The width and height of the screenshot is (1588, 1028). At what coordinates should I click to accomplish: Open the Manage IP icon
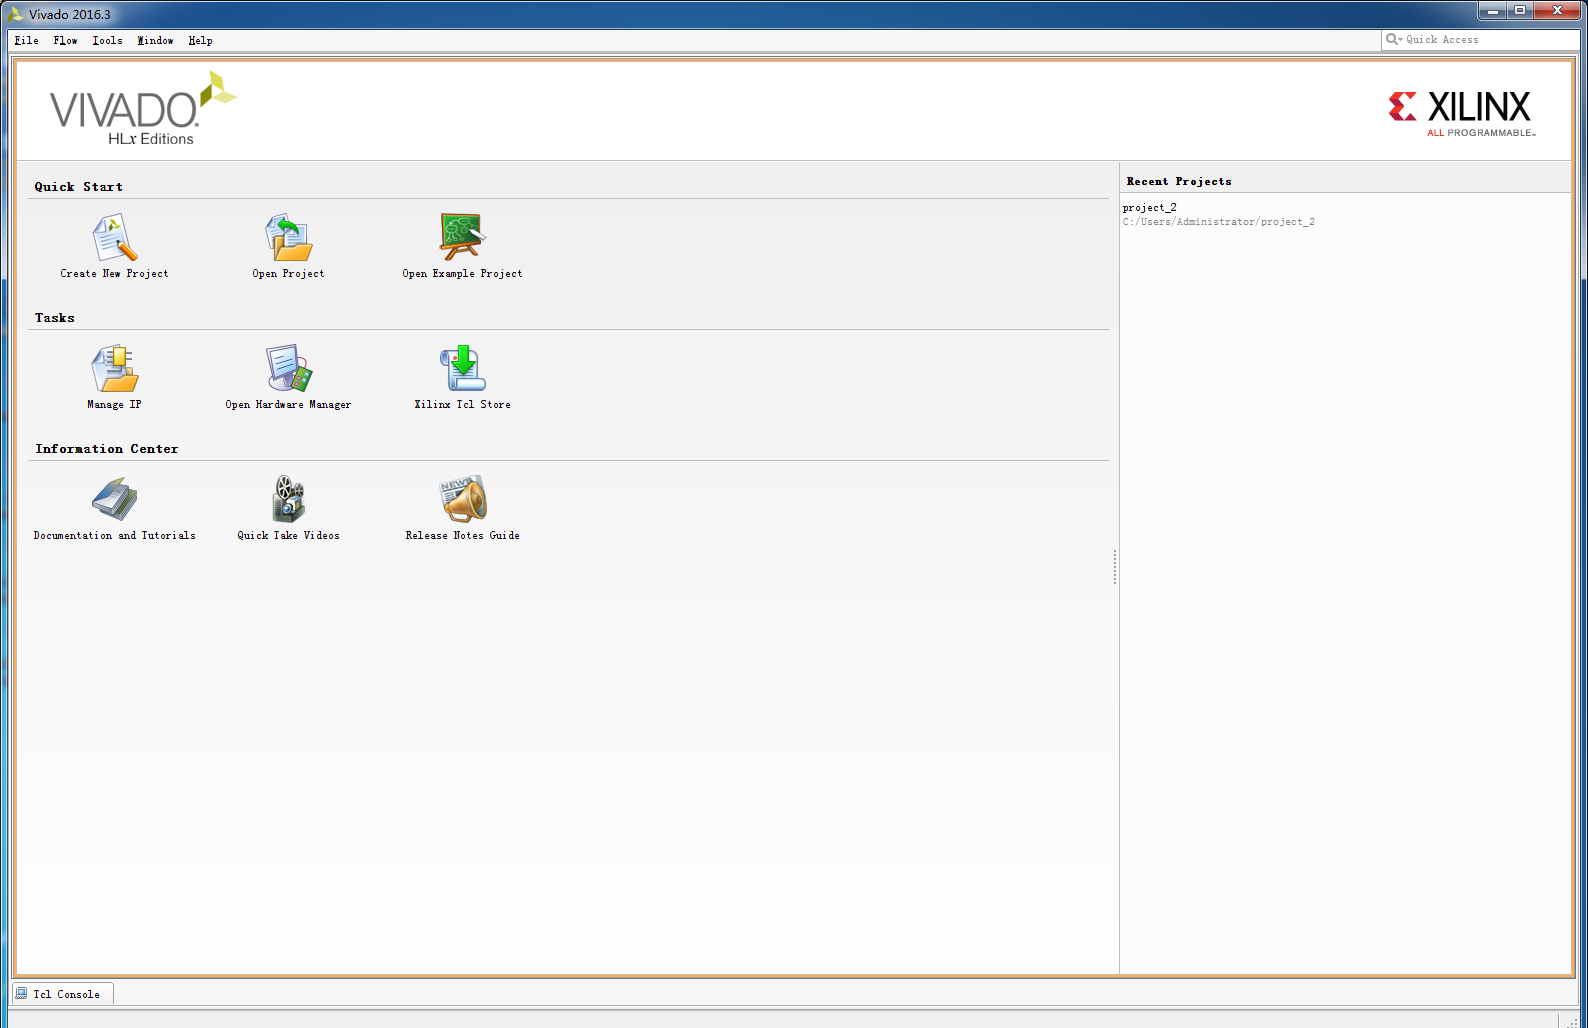click(x=114, y=369)
